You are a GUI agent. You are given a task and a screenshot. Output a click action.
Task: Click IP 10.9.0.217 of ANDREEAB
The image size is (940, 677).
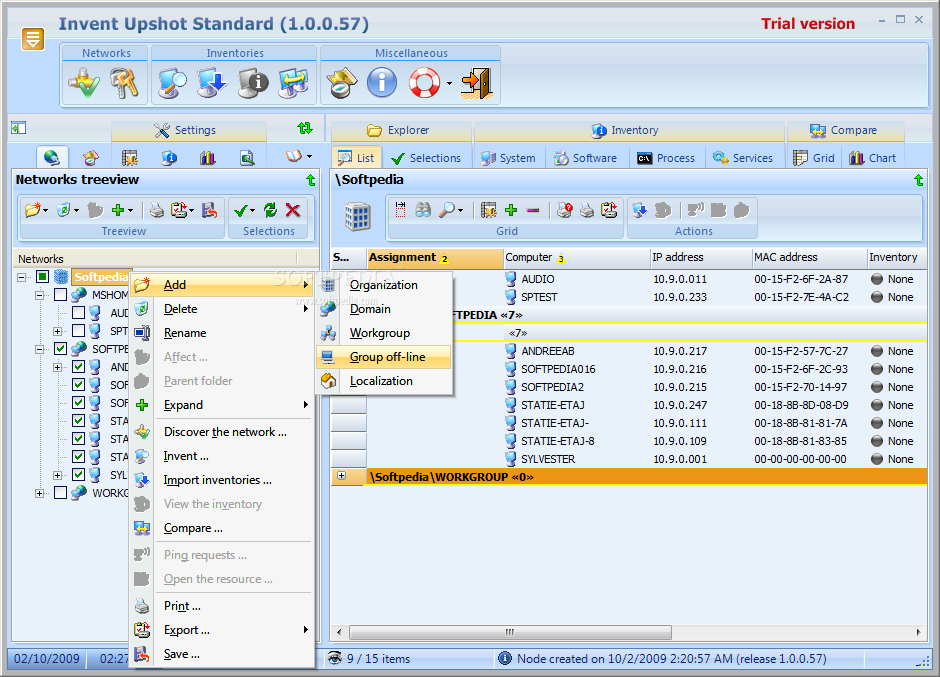(x=680, y=351)
